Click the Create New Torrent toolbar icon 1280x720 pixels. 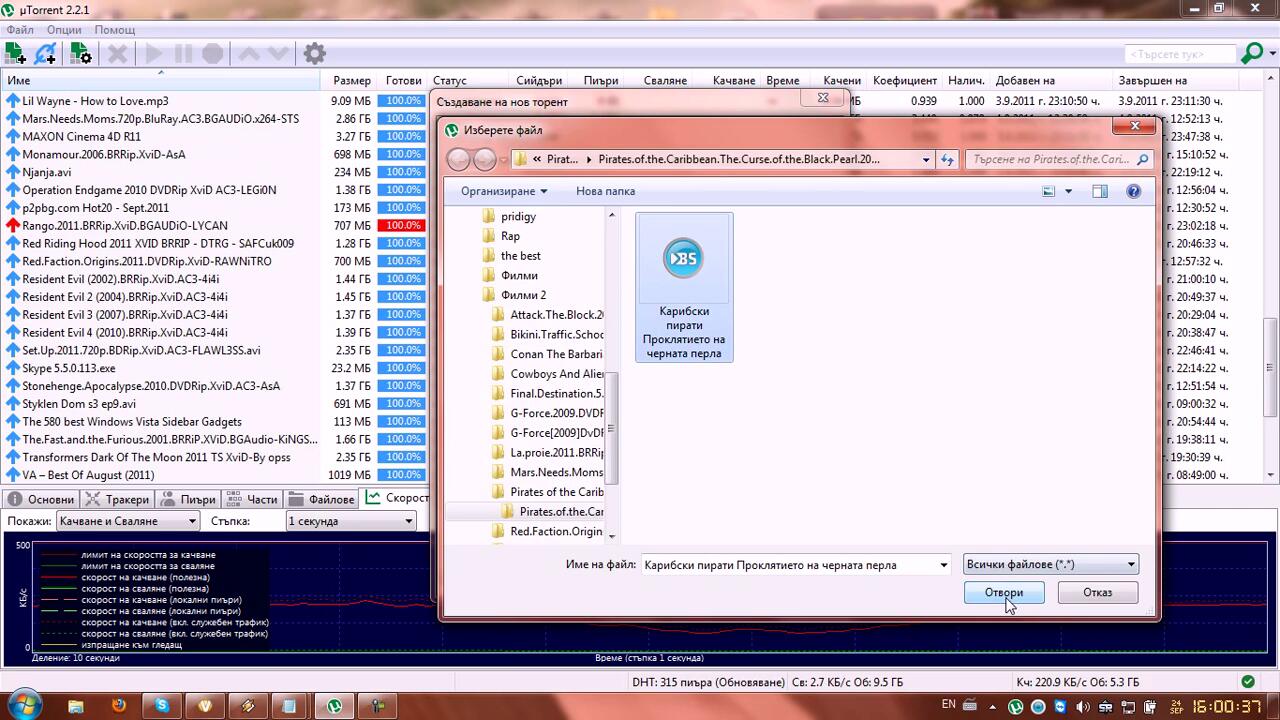pyautogui.click(x=80, y=54)
